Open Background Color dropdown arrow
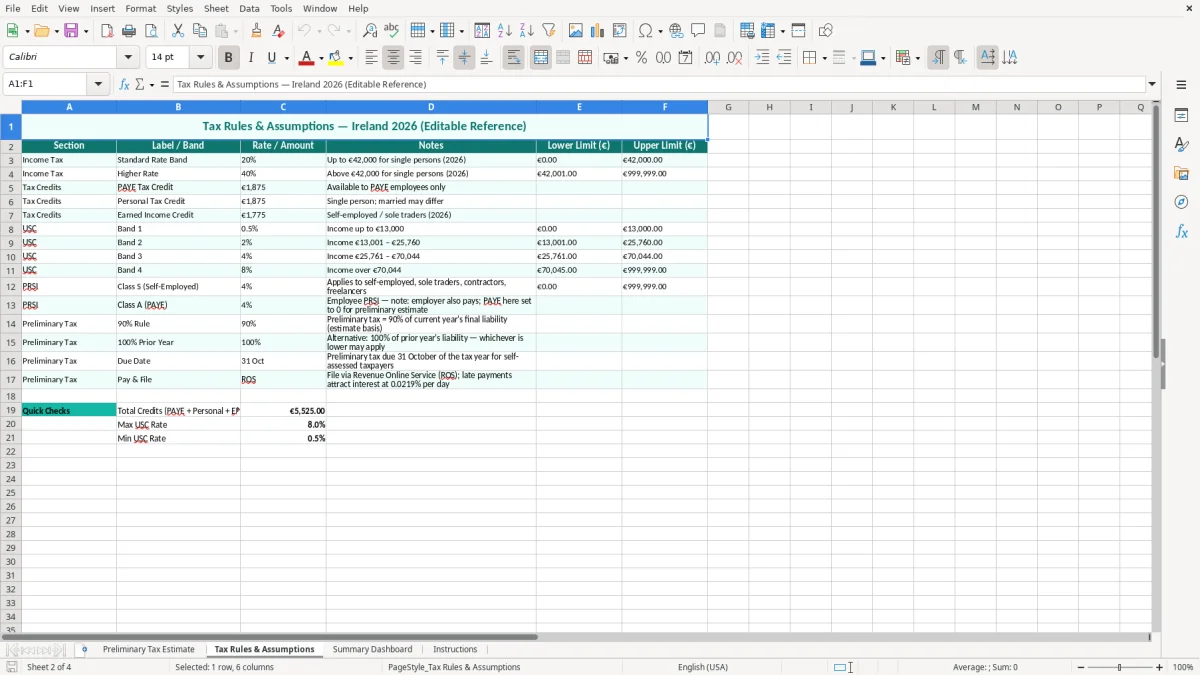Viewport: 1200px width, 675px height. [x=351, y=58]
